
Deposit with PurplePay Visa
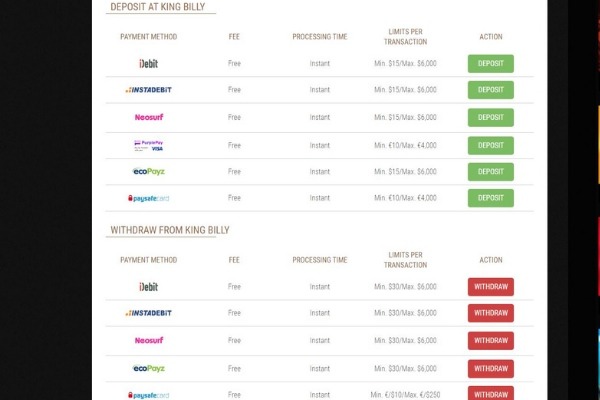(491, 145)
